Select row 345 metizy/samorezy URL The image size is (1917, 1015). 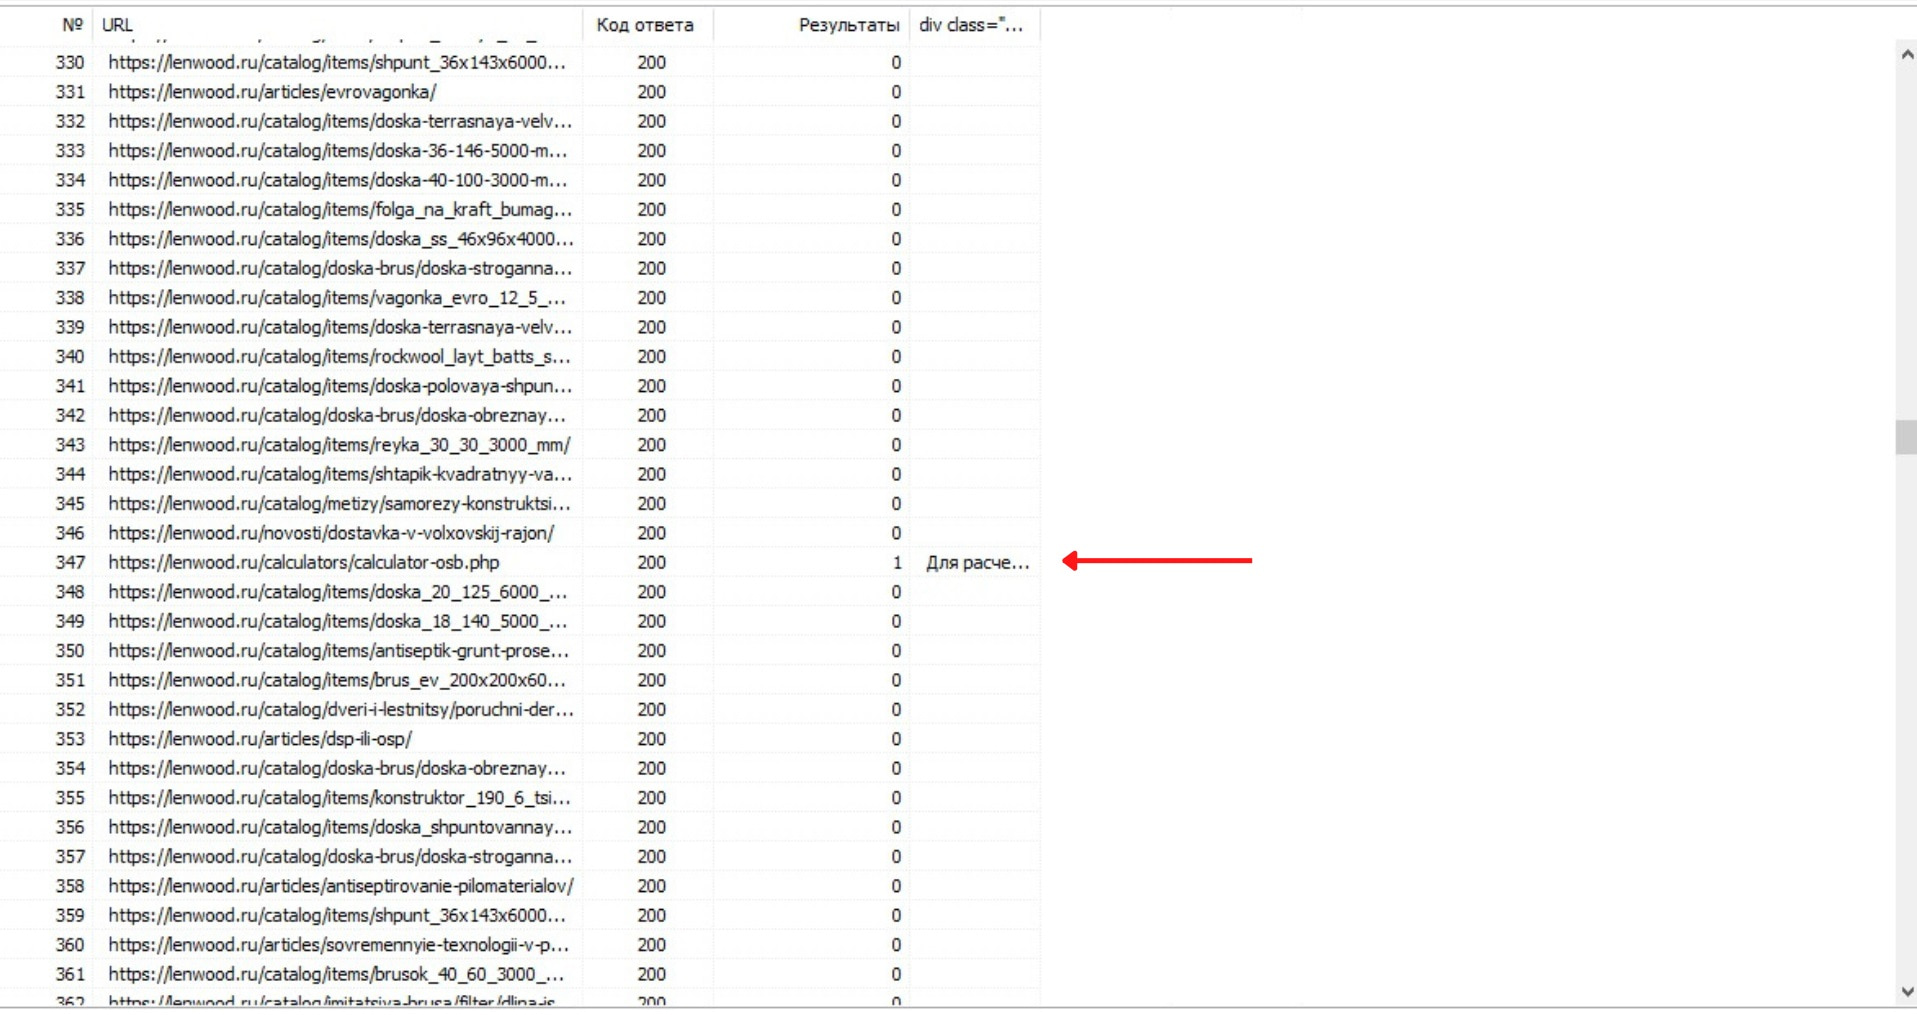[339, 503]
